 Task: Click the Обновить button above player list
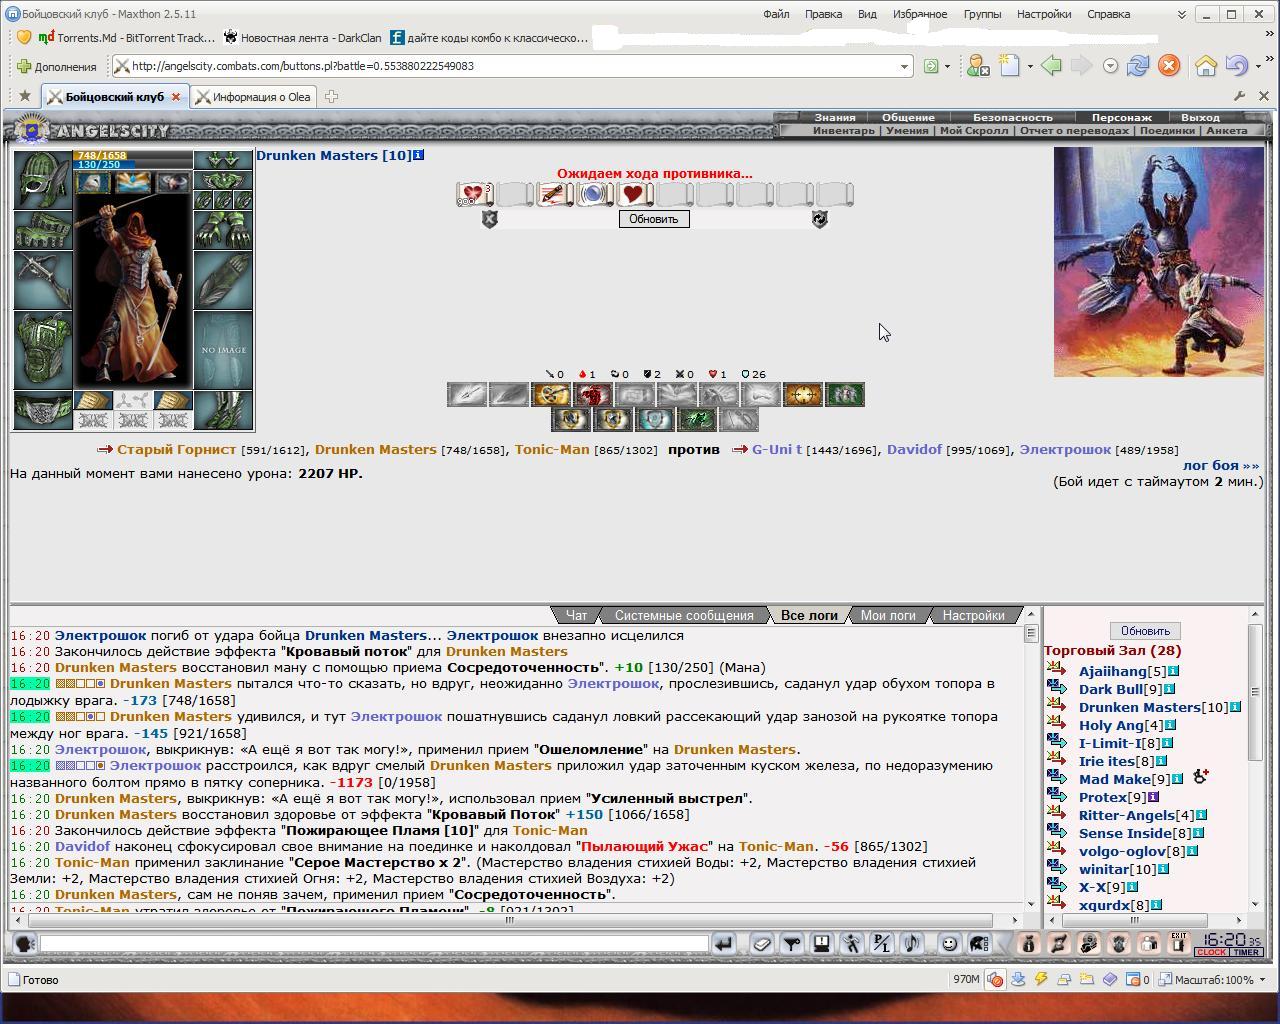1145,631
